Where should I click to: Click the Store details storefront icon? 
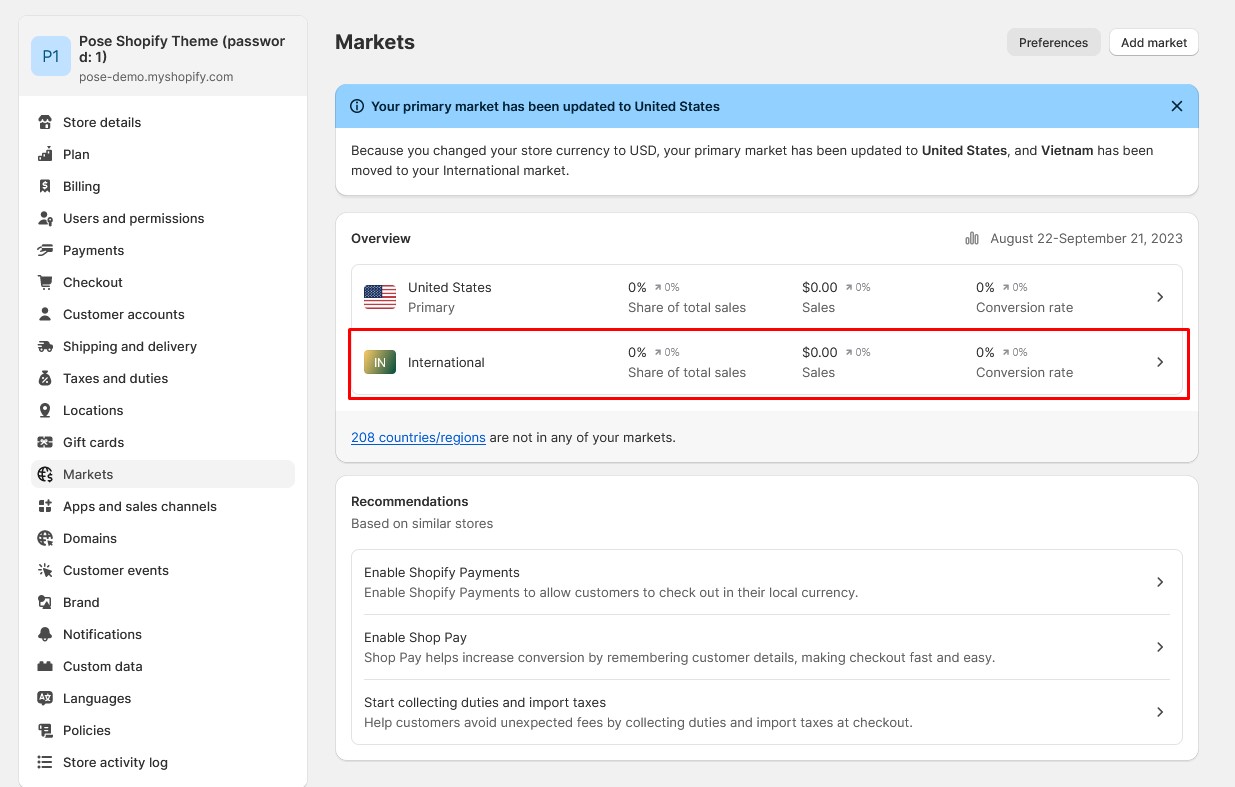45,122
